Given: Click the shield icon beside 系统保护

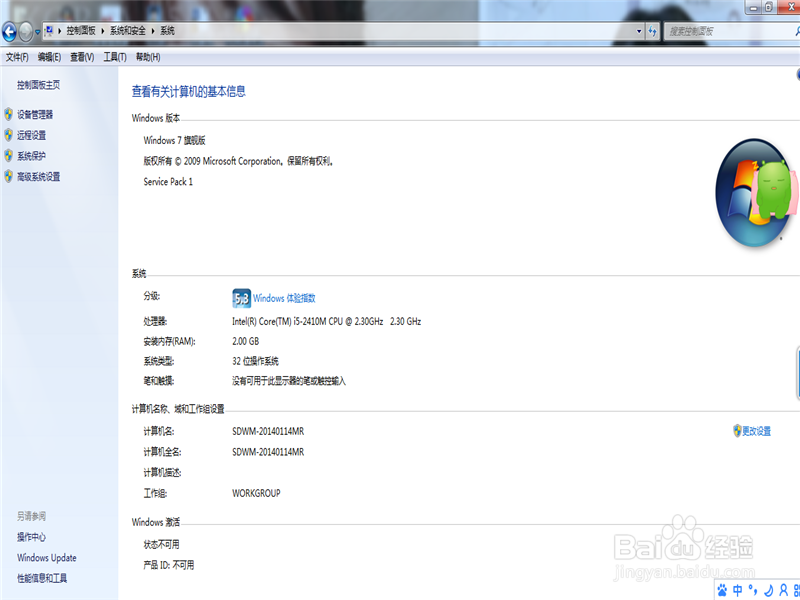Looking at the screenshot, I should coord(9,156).
